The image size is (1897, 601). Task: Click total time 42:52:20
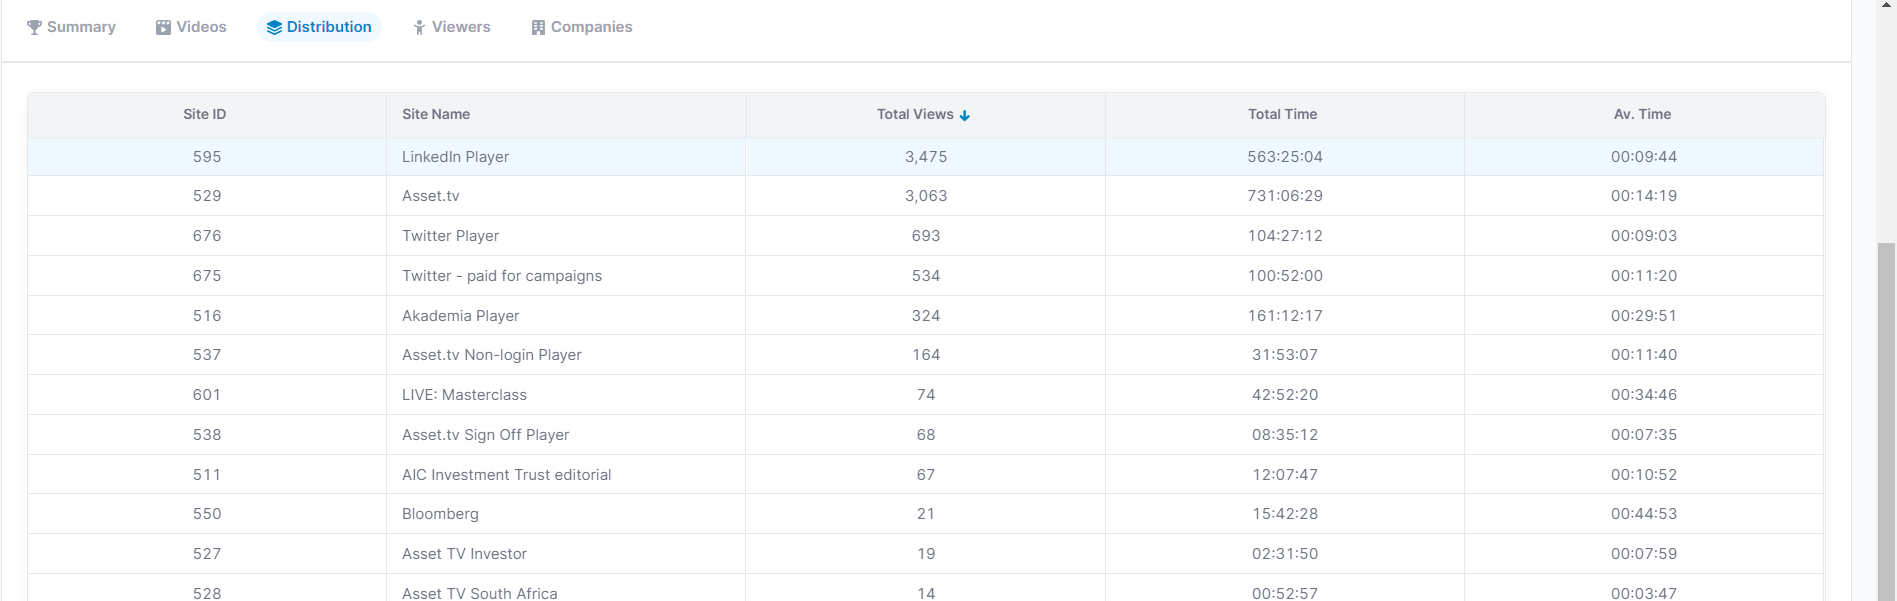tap(1285, 395)
